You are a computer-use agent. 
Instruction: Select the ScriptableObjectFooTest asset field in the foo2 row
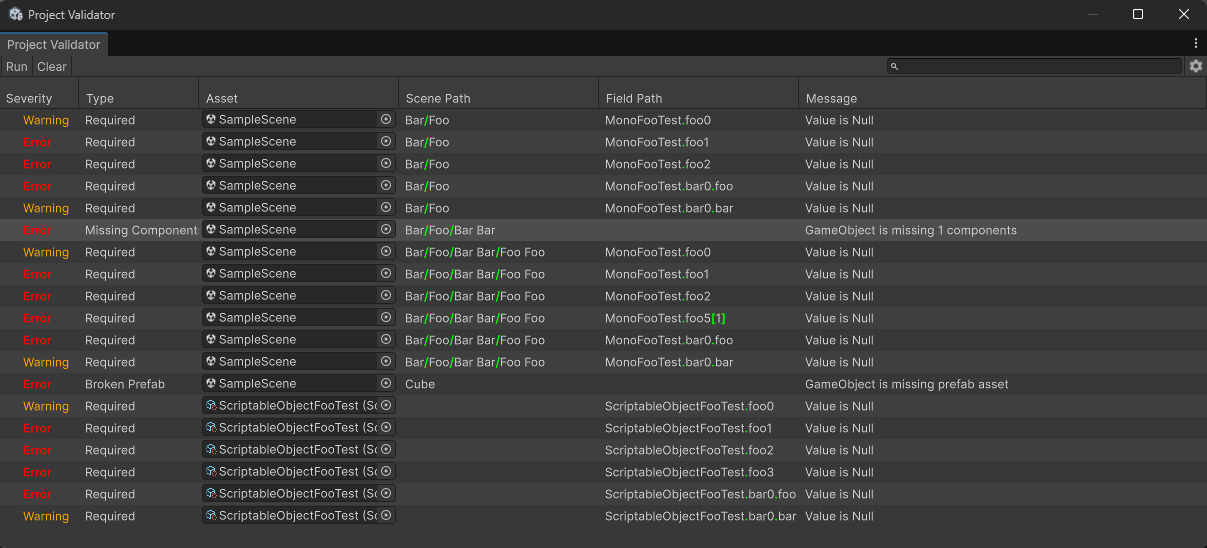click(x=298, y=449)
